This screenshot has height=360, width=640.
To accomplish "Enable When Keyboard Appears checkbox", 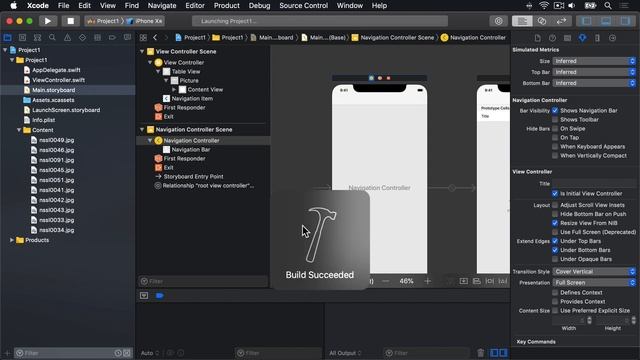I will [x=555, y=146].
